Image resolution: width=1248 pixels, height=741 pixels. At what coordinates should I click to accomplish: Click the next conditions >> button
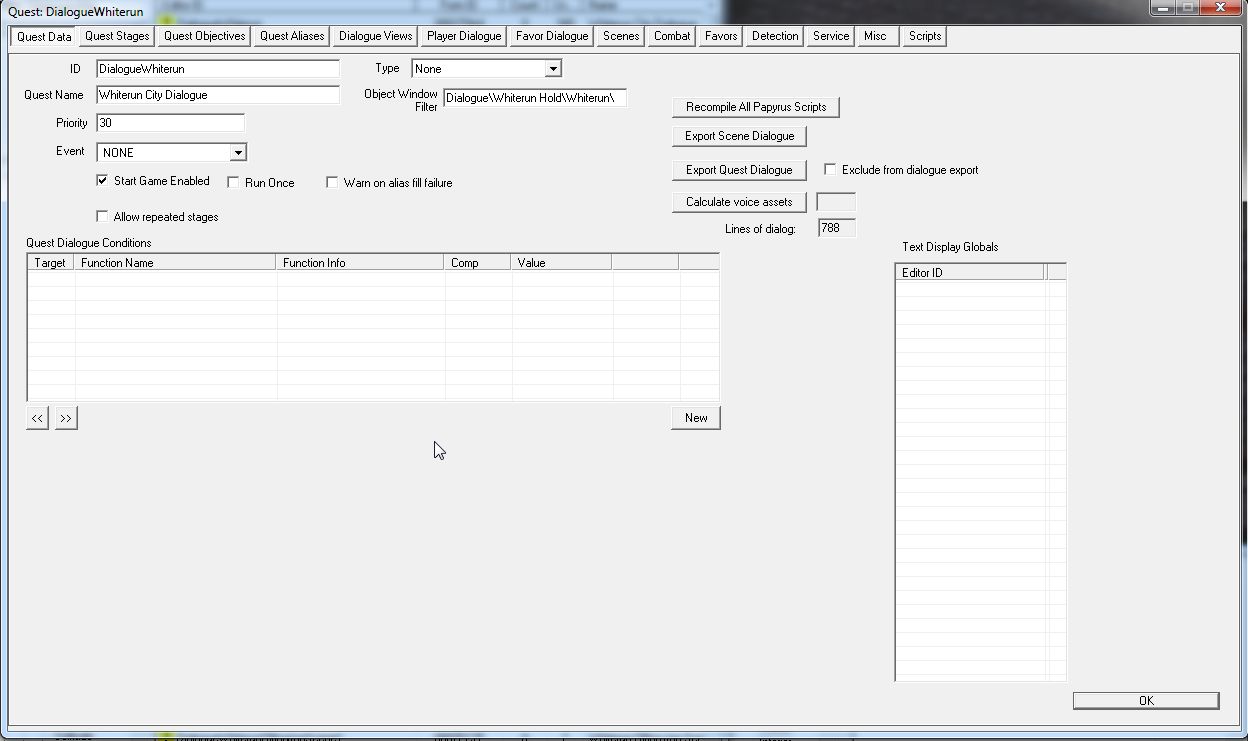click(x=66, y=418)
